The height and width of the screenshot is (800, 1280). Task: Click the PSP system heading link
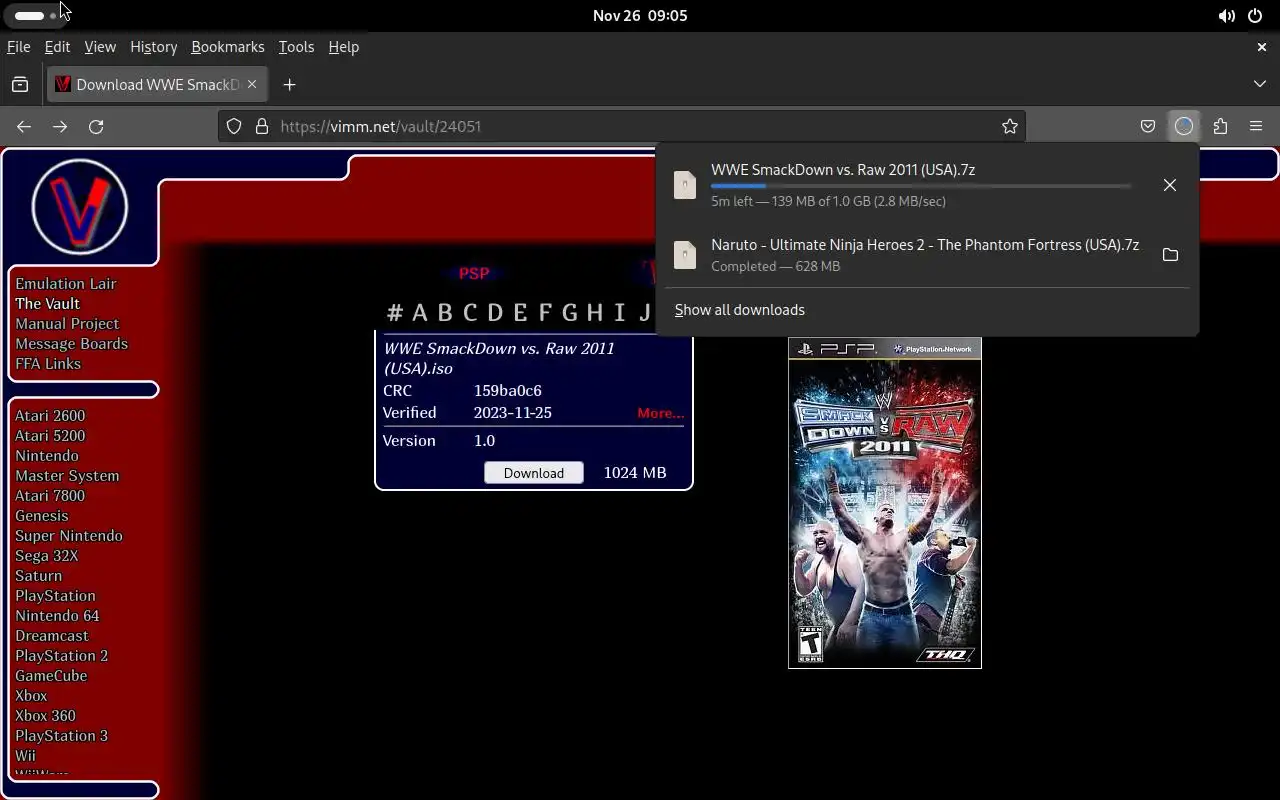[x=474, y=273]
